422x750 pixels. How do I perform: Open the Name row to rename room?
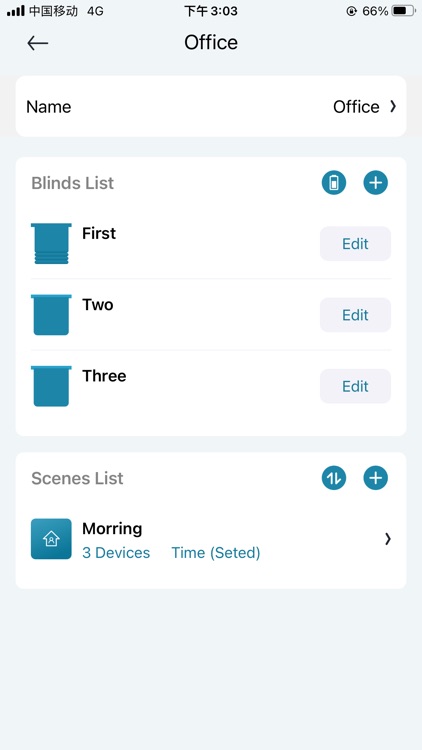point(211,106)
